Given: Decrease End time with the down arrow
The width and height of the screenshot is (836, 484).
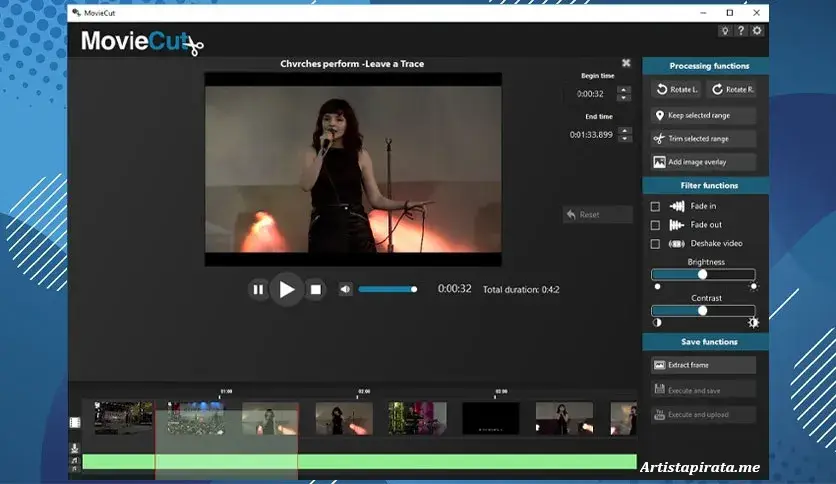Looking at the screenshot, I should pos(624,138).
